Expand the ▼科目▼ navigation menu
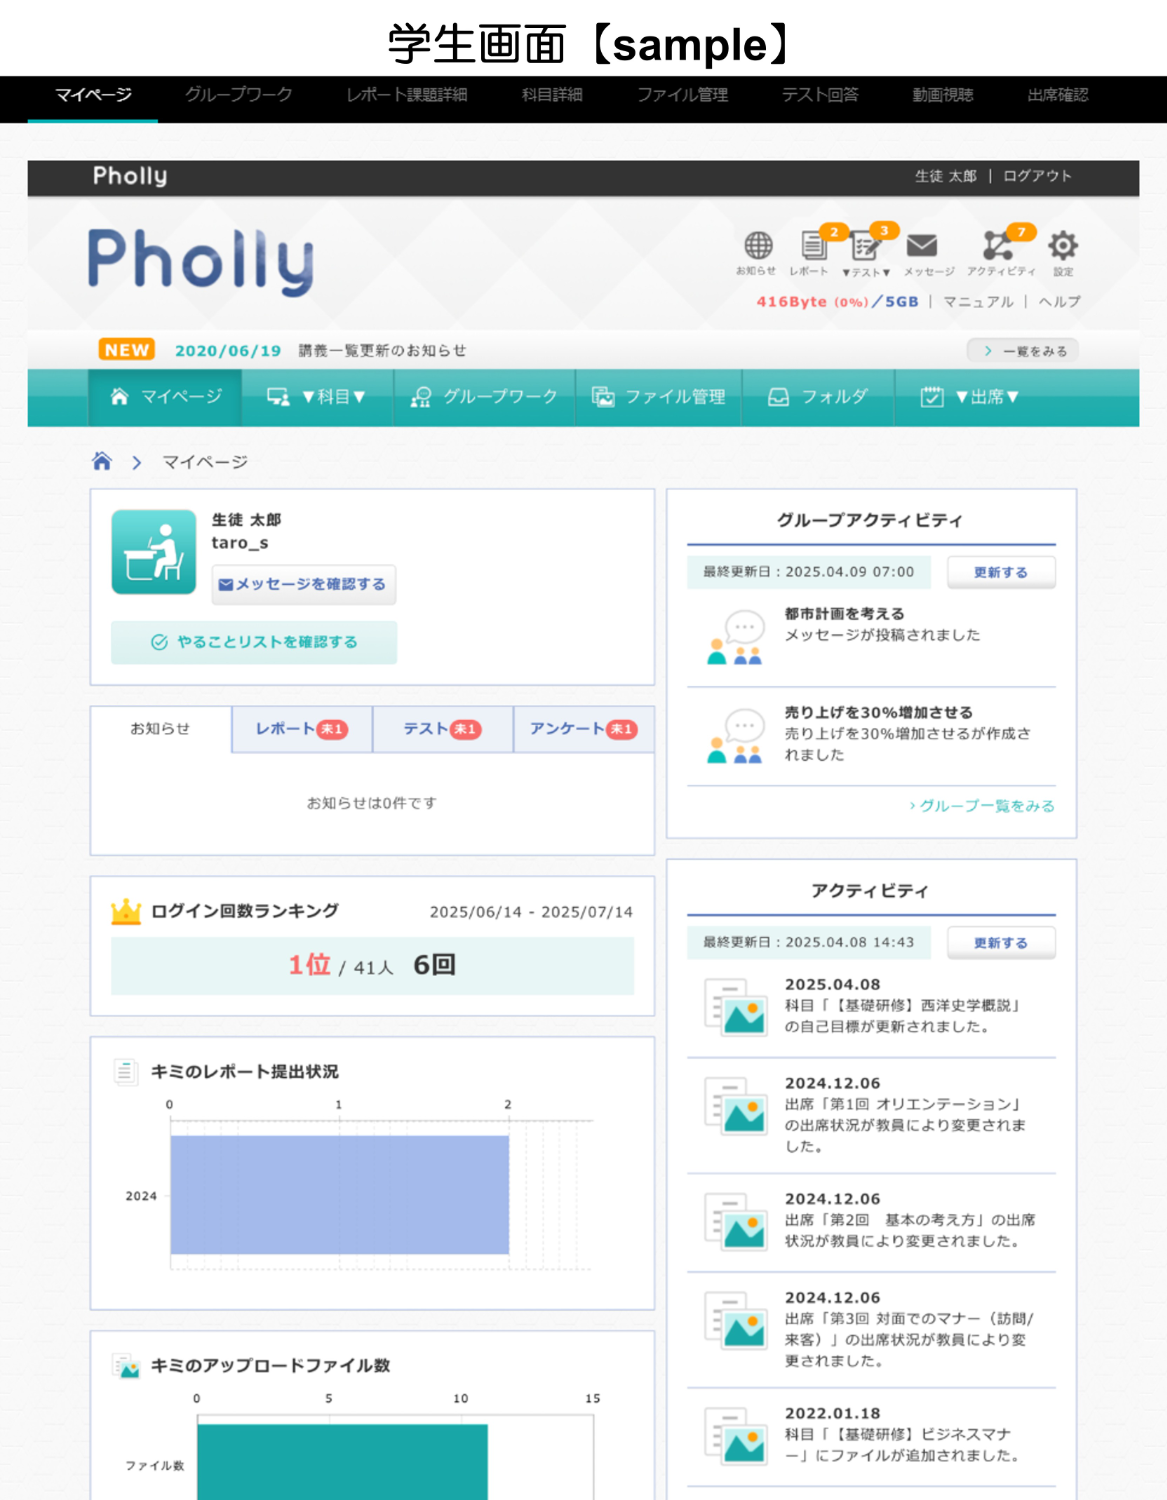The width and height of the screenshot is (1167, 1500). pyautogui.click(x=317, y=397)
